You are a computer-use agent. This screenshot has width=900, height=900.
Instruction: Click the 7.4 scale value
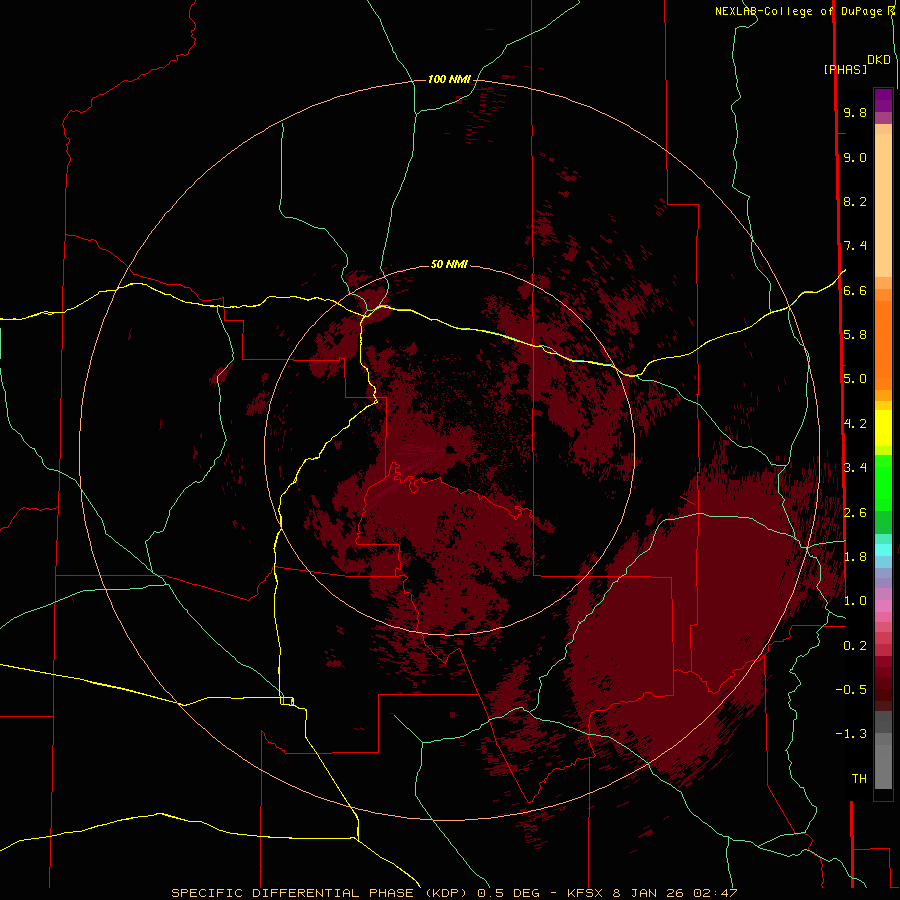(x=855, y=246)
